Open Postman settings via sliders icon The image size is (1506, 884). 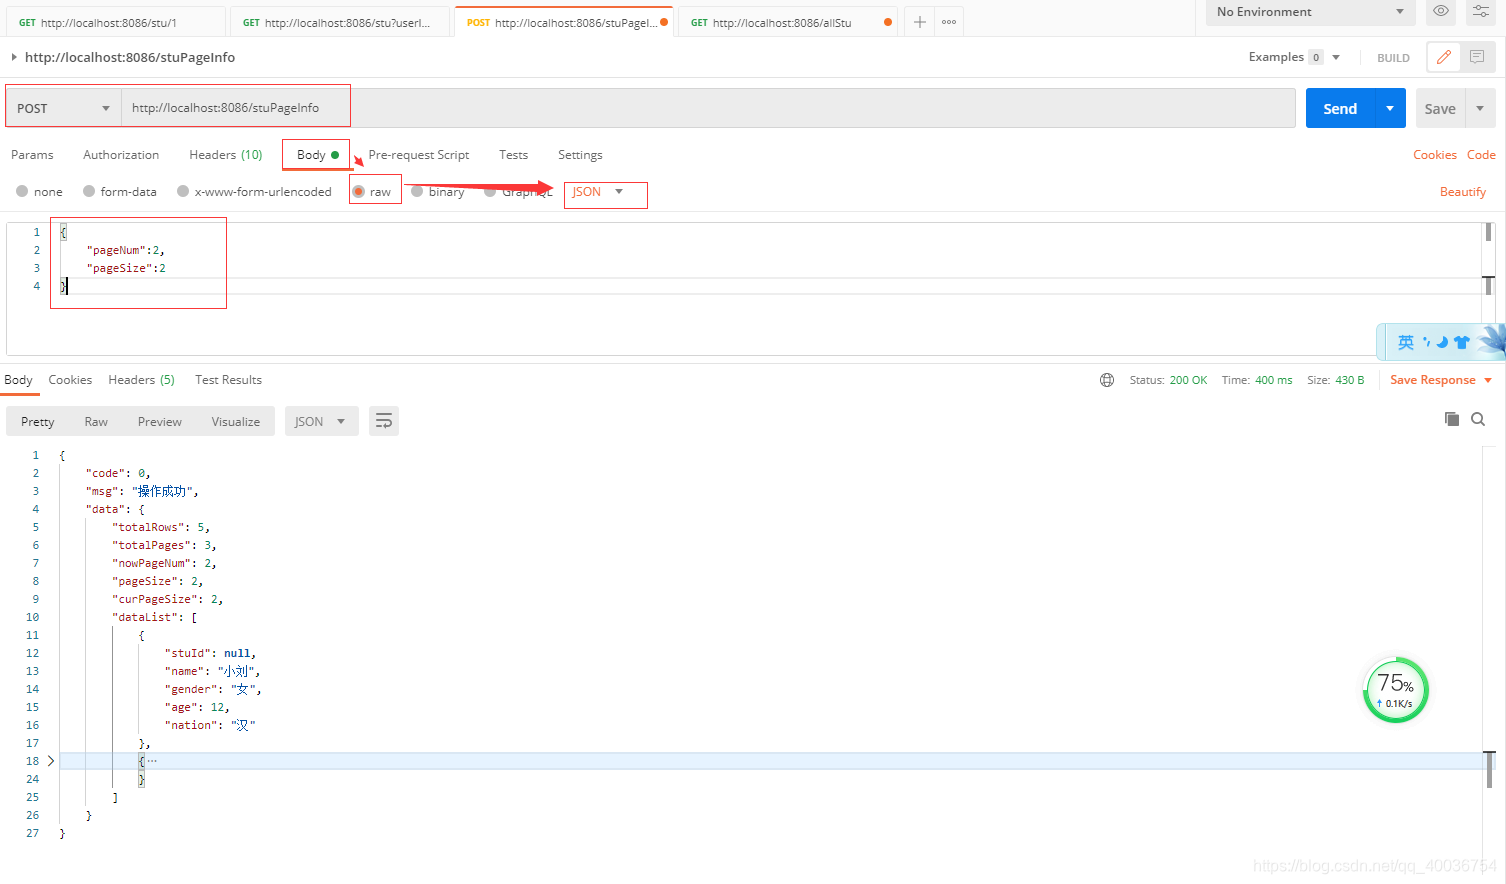[x=1481, y=12]
